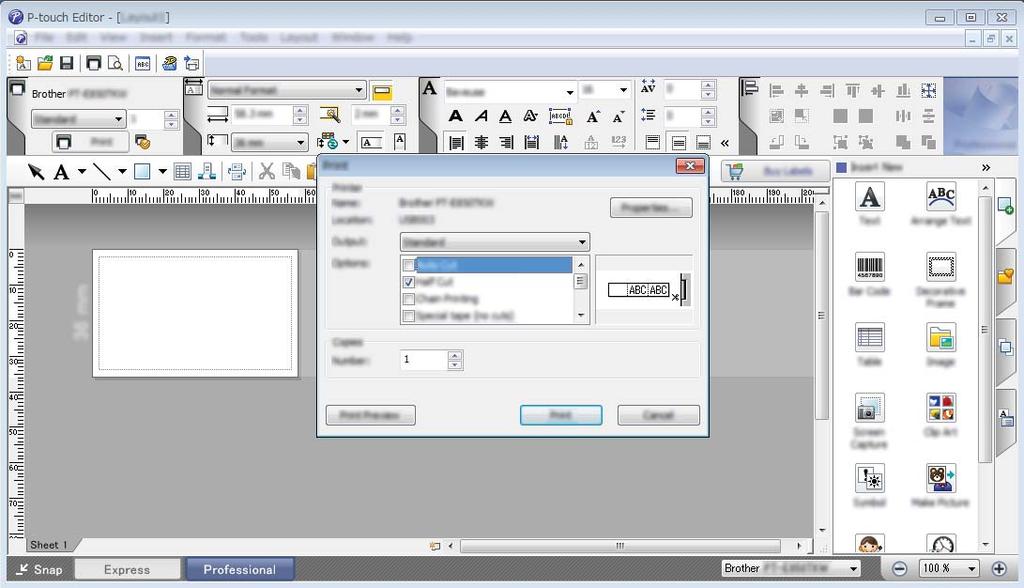Check the Special tape (no cuts) option
Screen dimensions: 1024x588
[409, 316]
